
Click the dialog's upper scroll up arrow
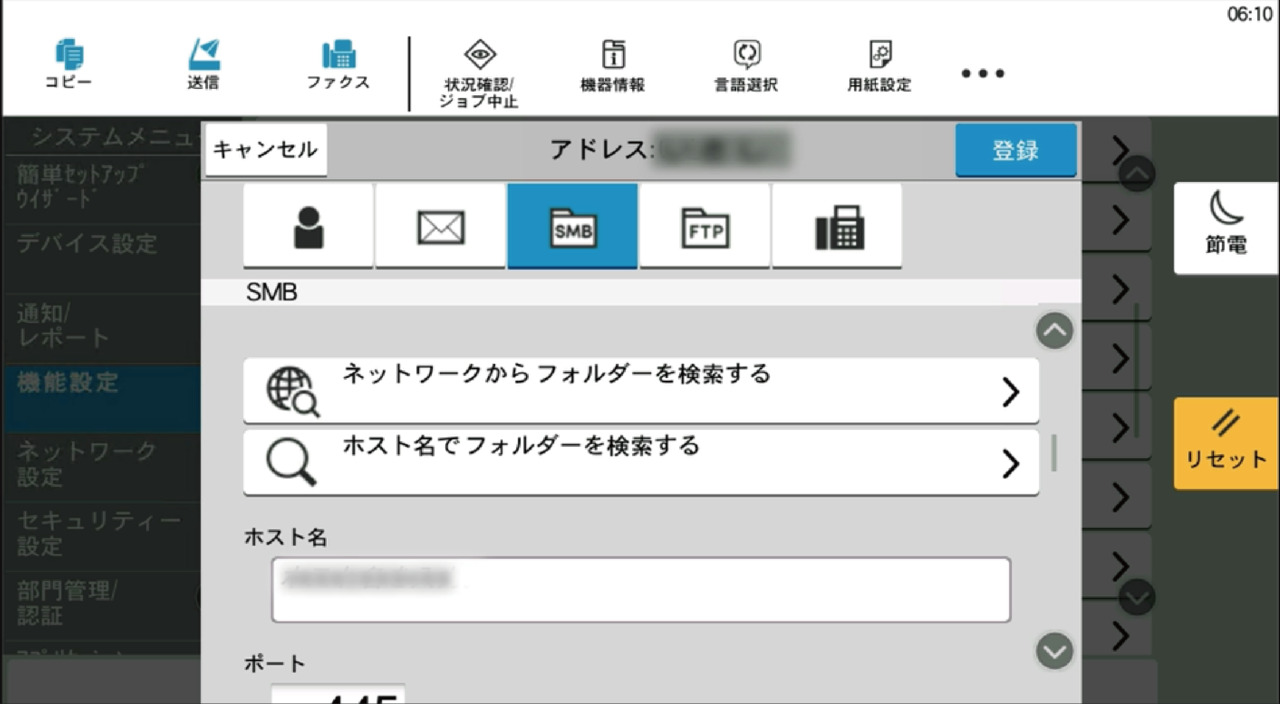[x=1055, y=330]
